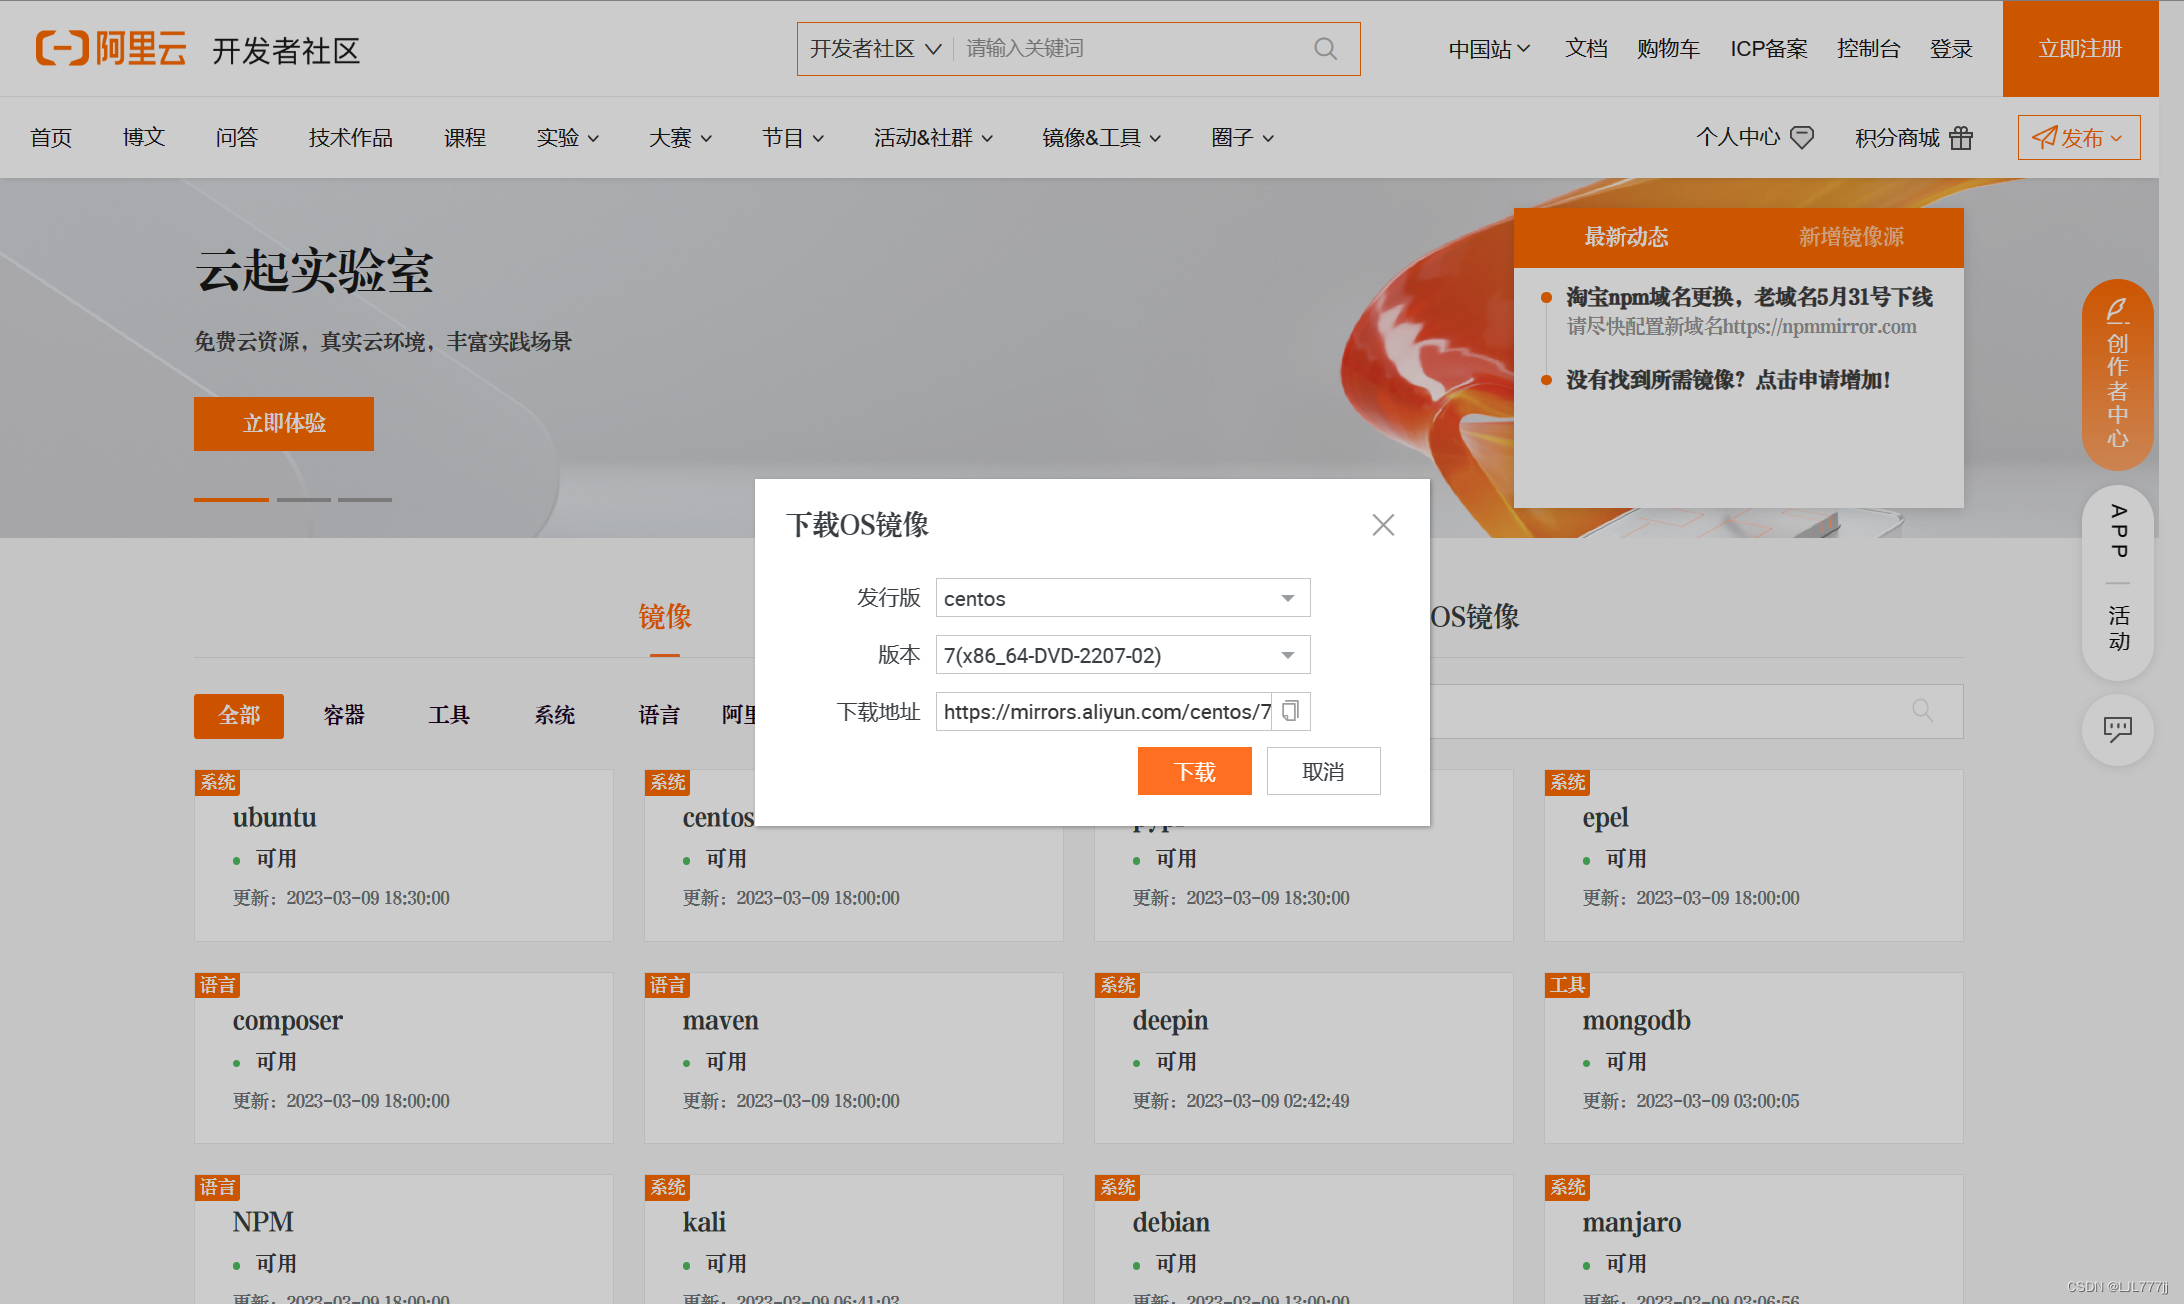Click the 下载地址 URL input field

coord(1104,711)
